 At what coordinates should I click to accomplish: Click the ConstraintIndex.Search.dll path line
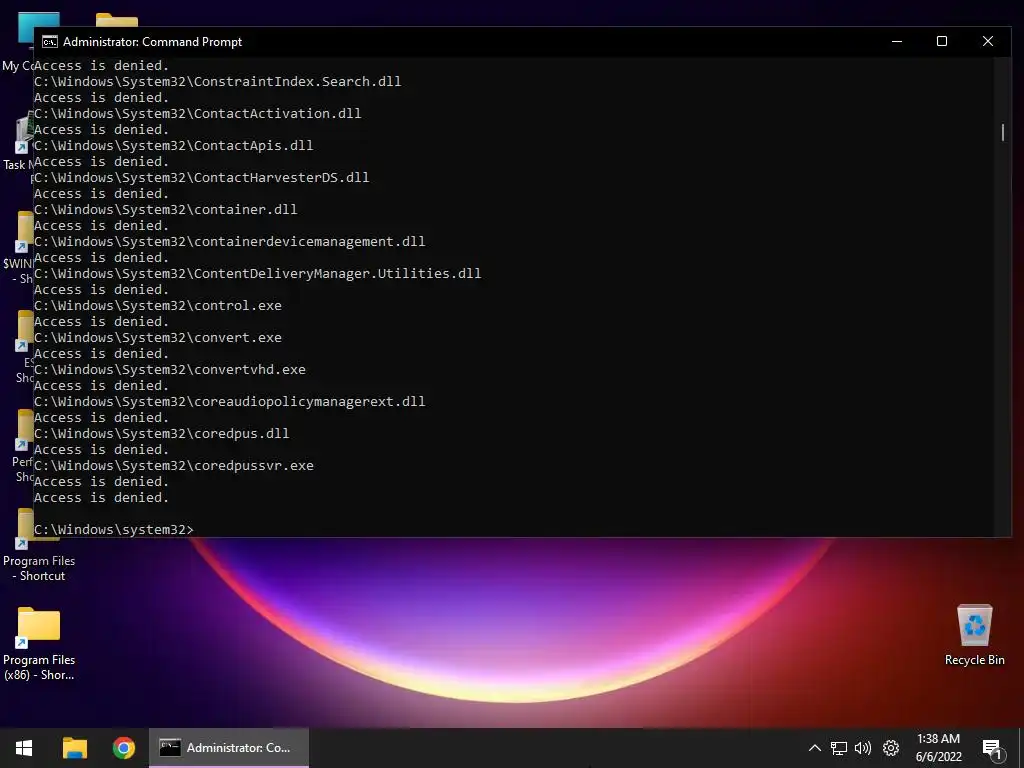tap(217, 82)
